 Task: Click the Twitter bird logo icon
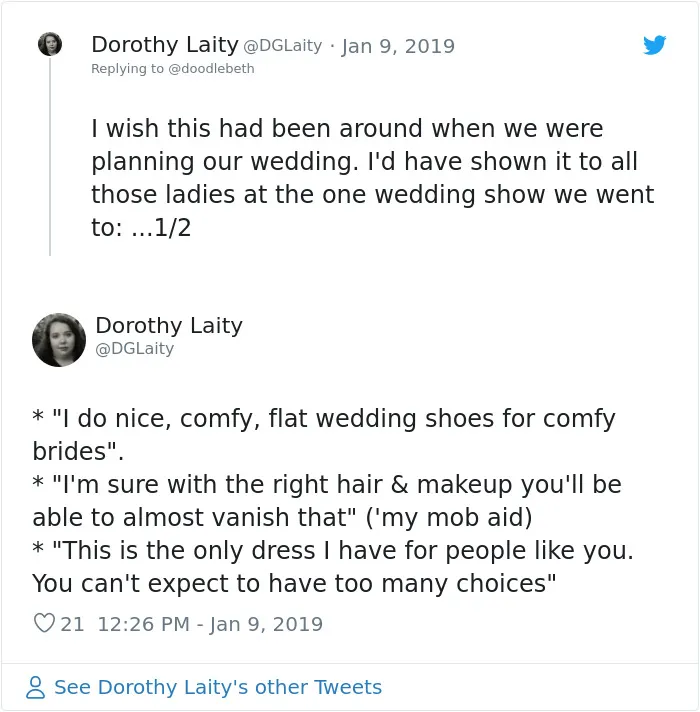click(654, 44)
